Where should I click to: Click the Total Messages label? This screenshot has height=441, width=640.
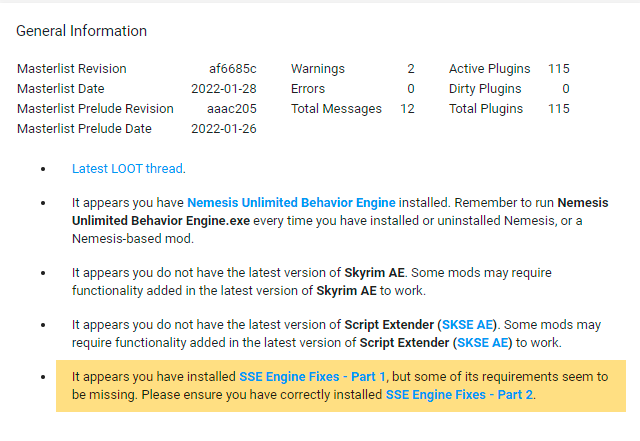point(336,109)
